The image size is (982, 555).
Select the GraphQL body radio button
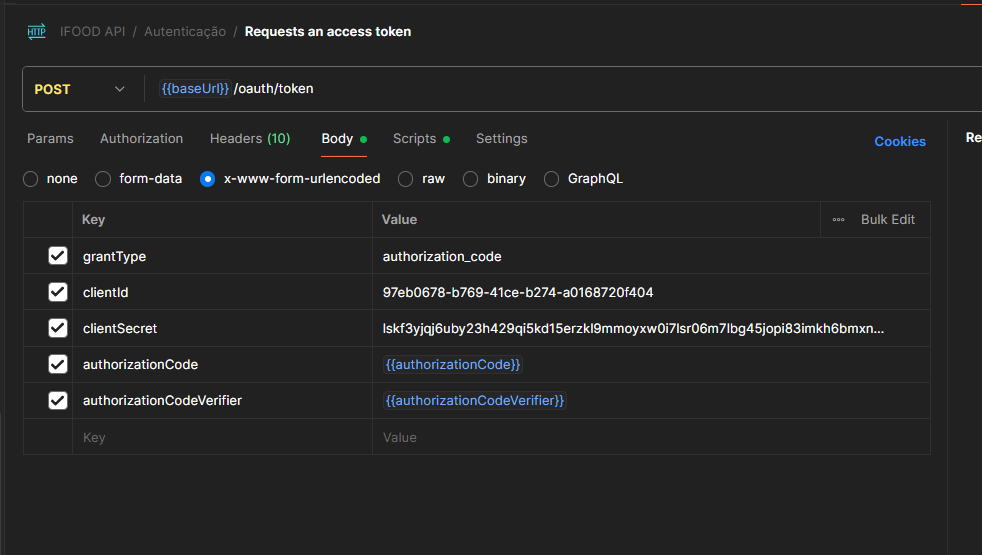[552, 179]
